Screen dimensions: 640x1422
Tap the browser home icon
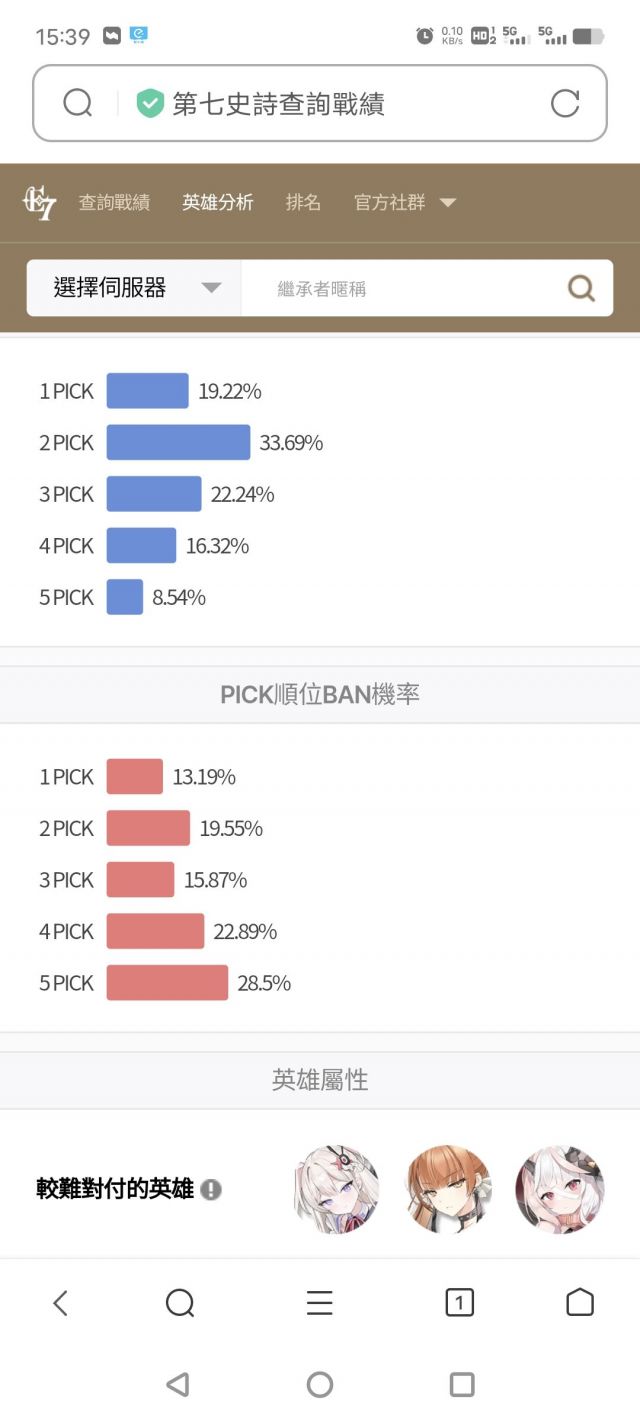(580, 1302)
